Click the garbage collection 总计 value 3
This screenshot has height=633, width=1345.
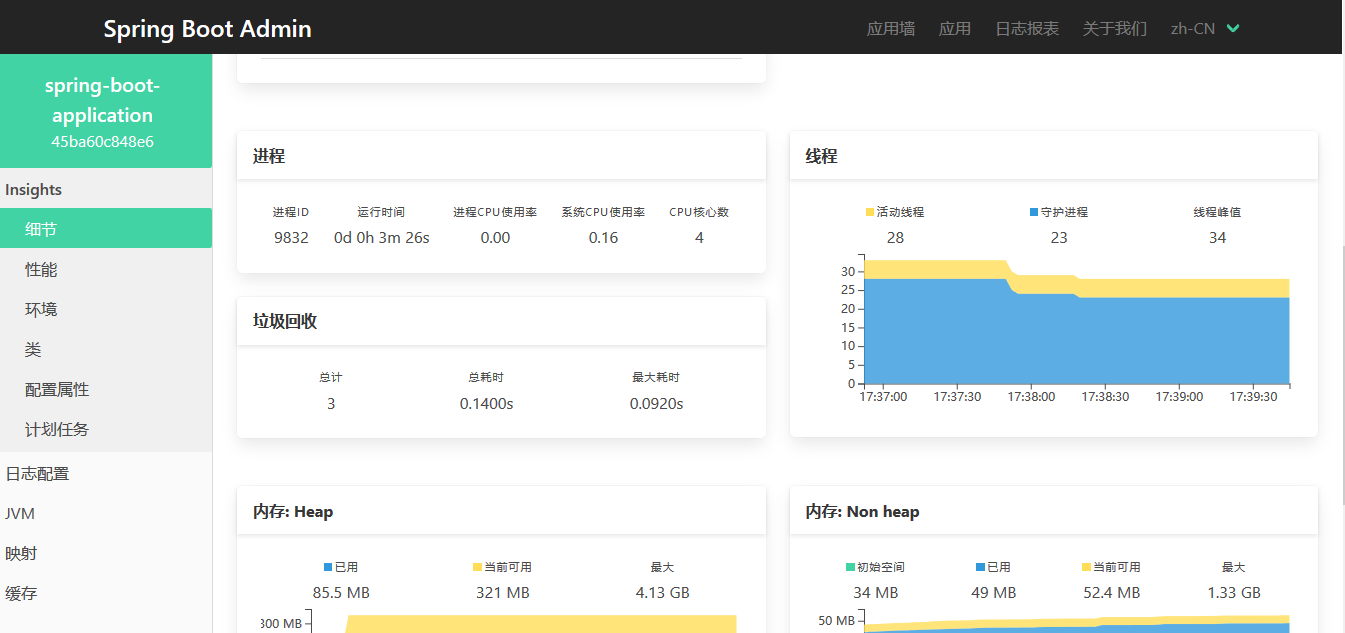[331, 404]
